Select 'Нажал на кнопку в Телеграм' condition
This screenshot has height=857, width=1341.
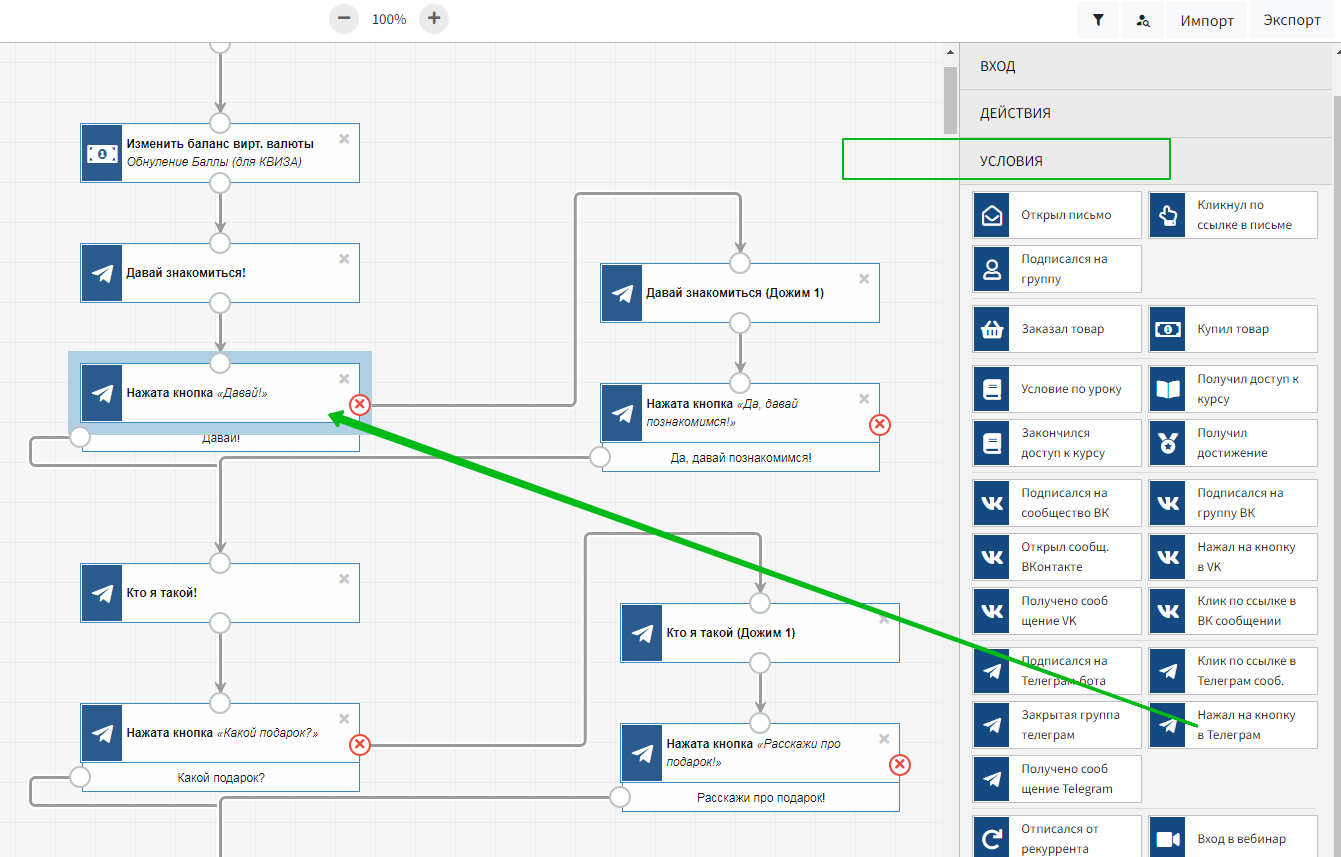(x=1232, y=725)
